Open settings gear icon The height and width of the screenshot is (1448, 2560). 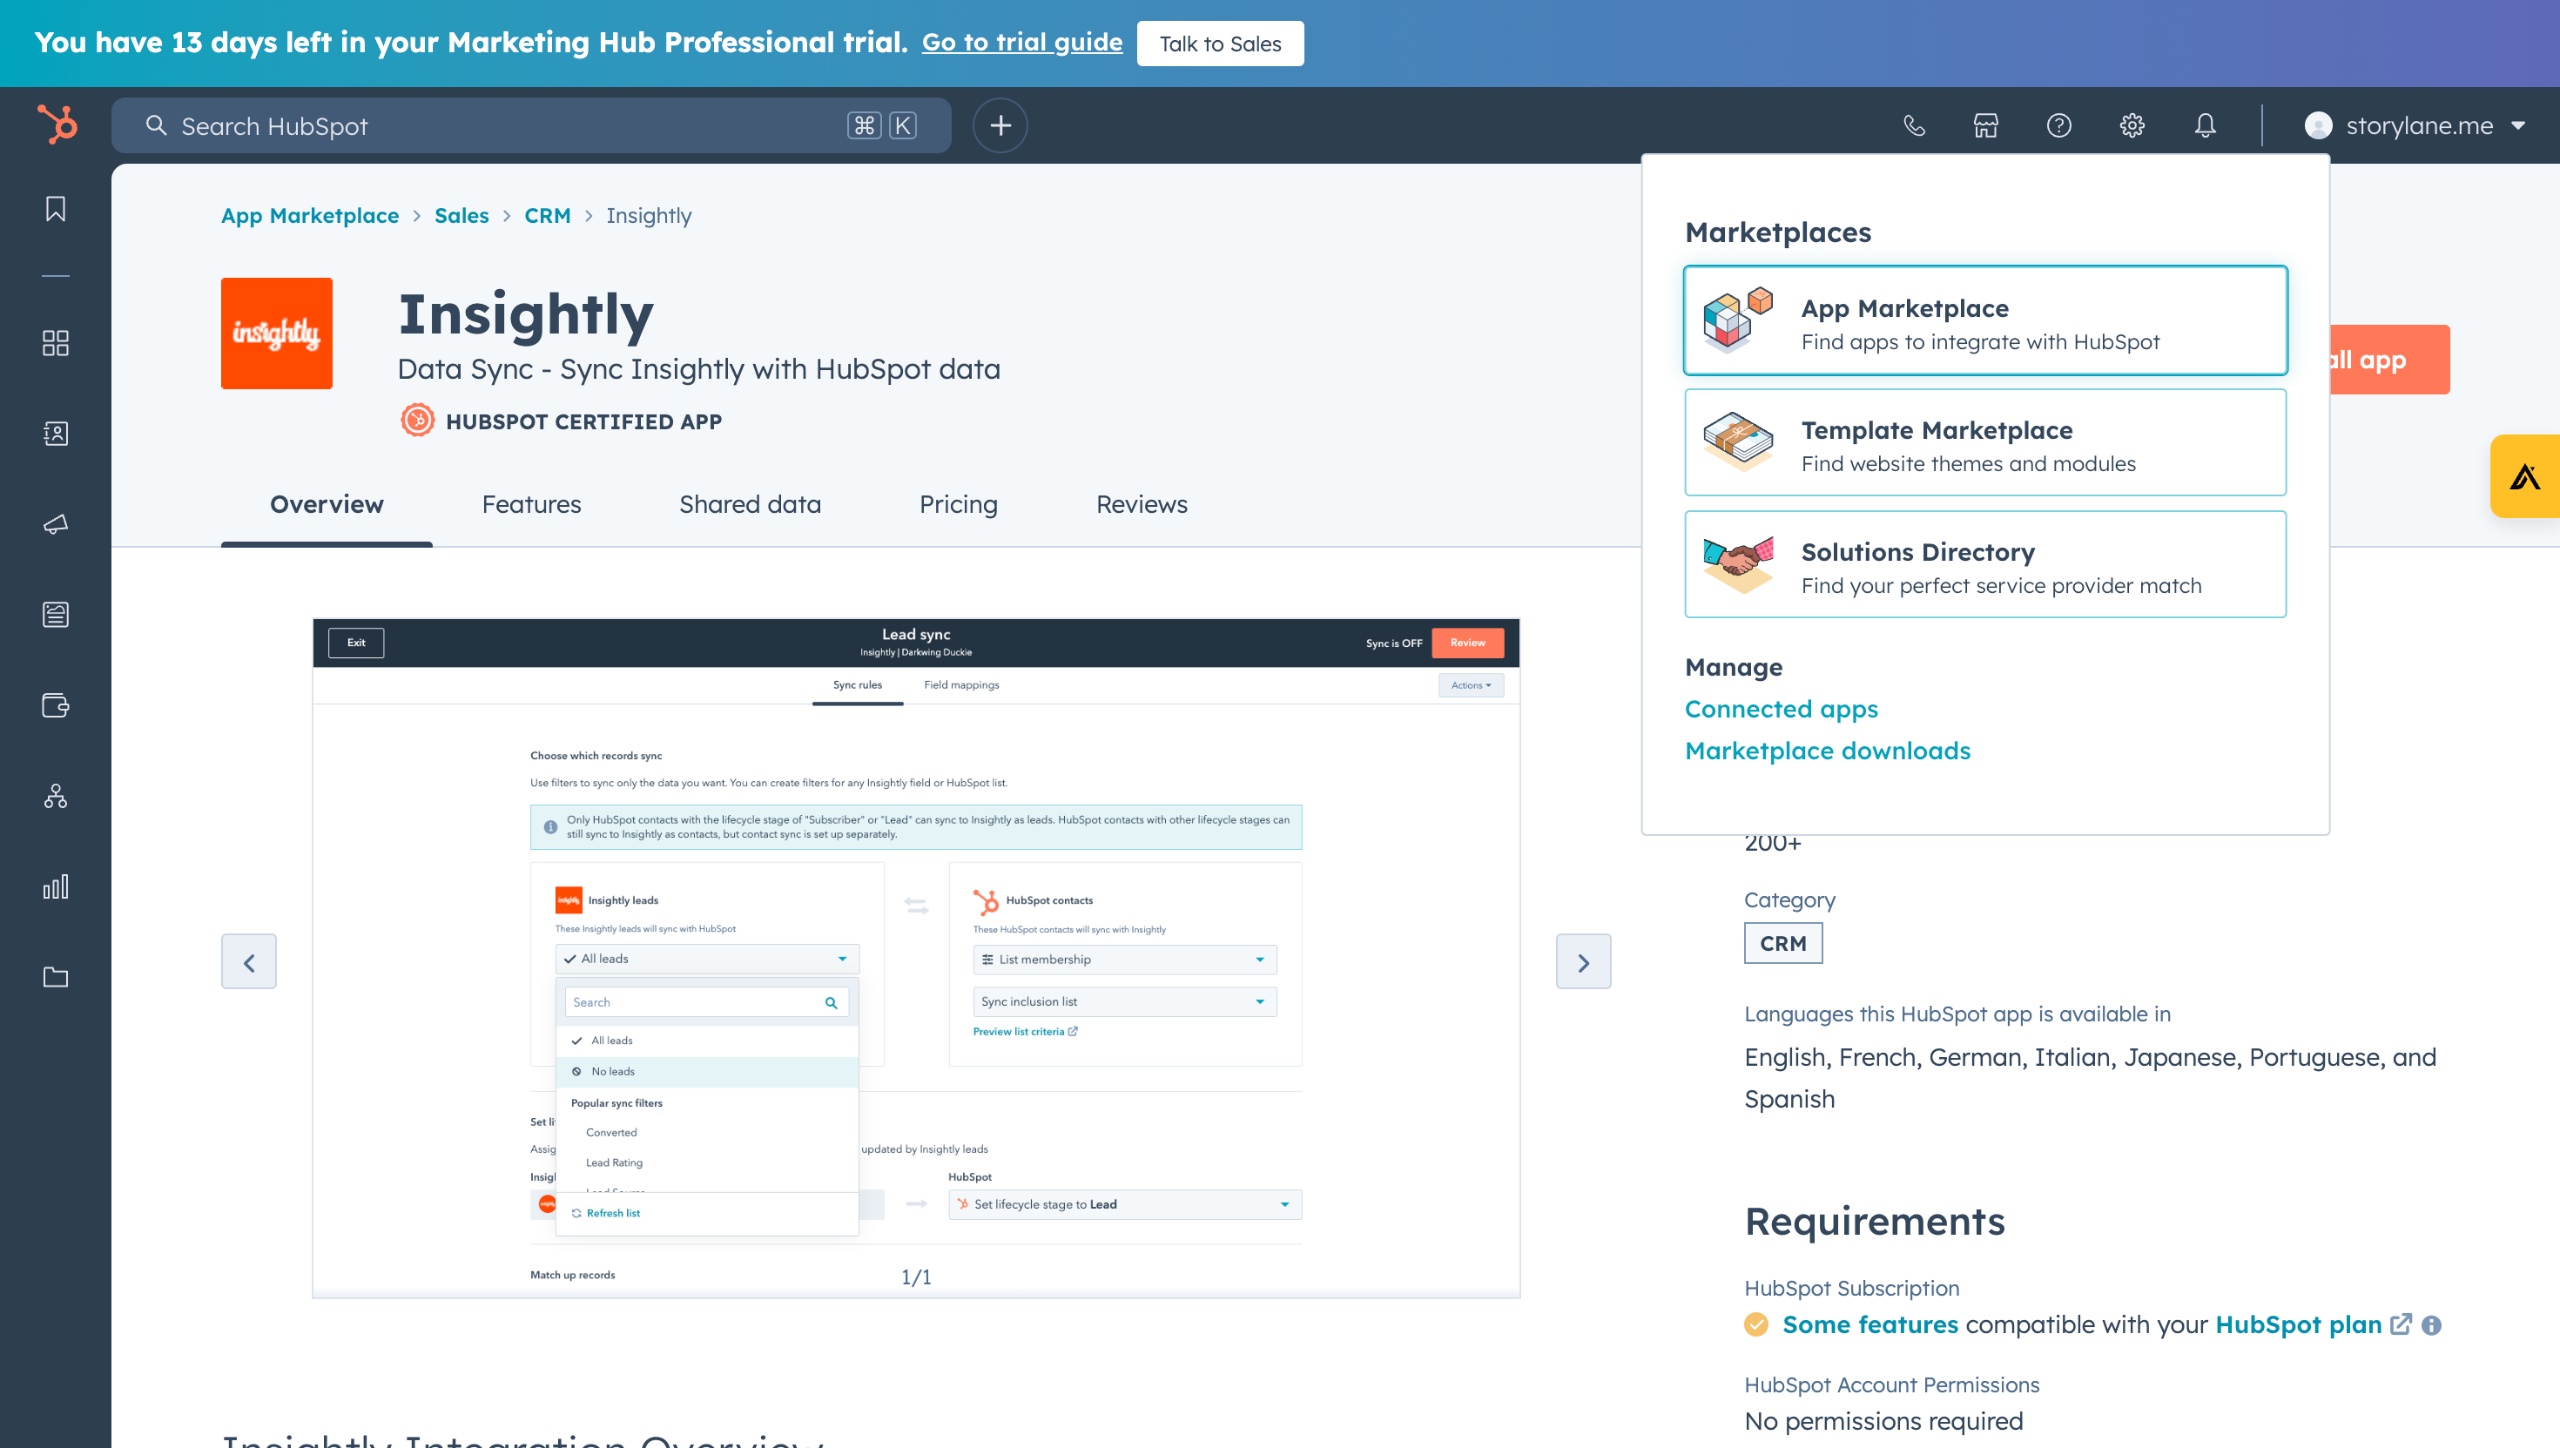(x=2132, y=126)
